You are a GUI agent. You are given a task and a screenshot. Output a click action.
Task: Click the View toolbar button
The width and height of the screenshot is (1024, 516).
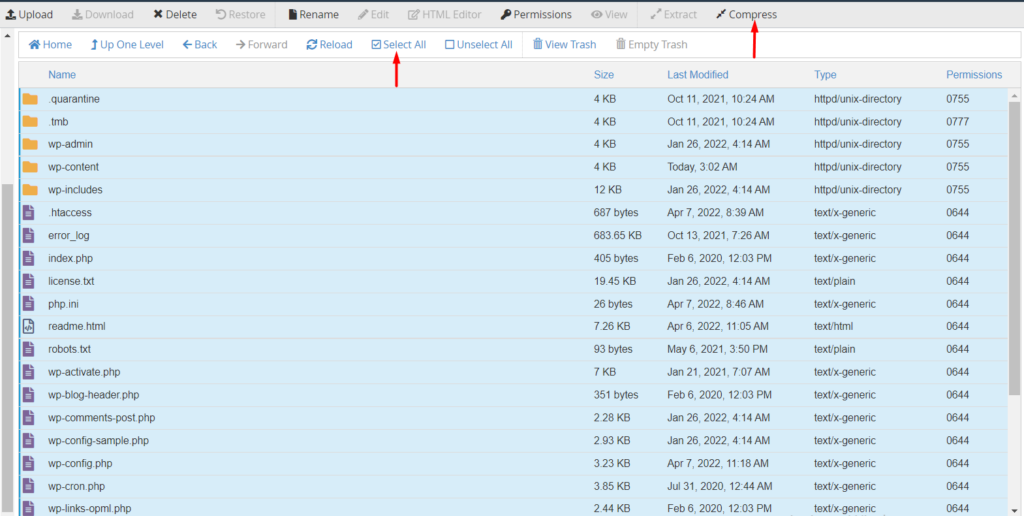coord(609,14)
